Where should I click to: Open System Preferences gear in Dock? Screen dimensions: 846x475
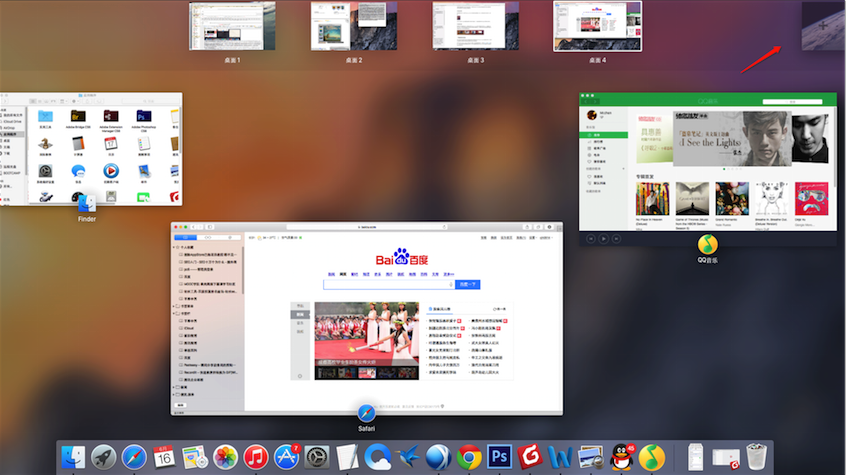(x=317, y=457)
